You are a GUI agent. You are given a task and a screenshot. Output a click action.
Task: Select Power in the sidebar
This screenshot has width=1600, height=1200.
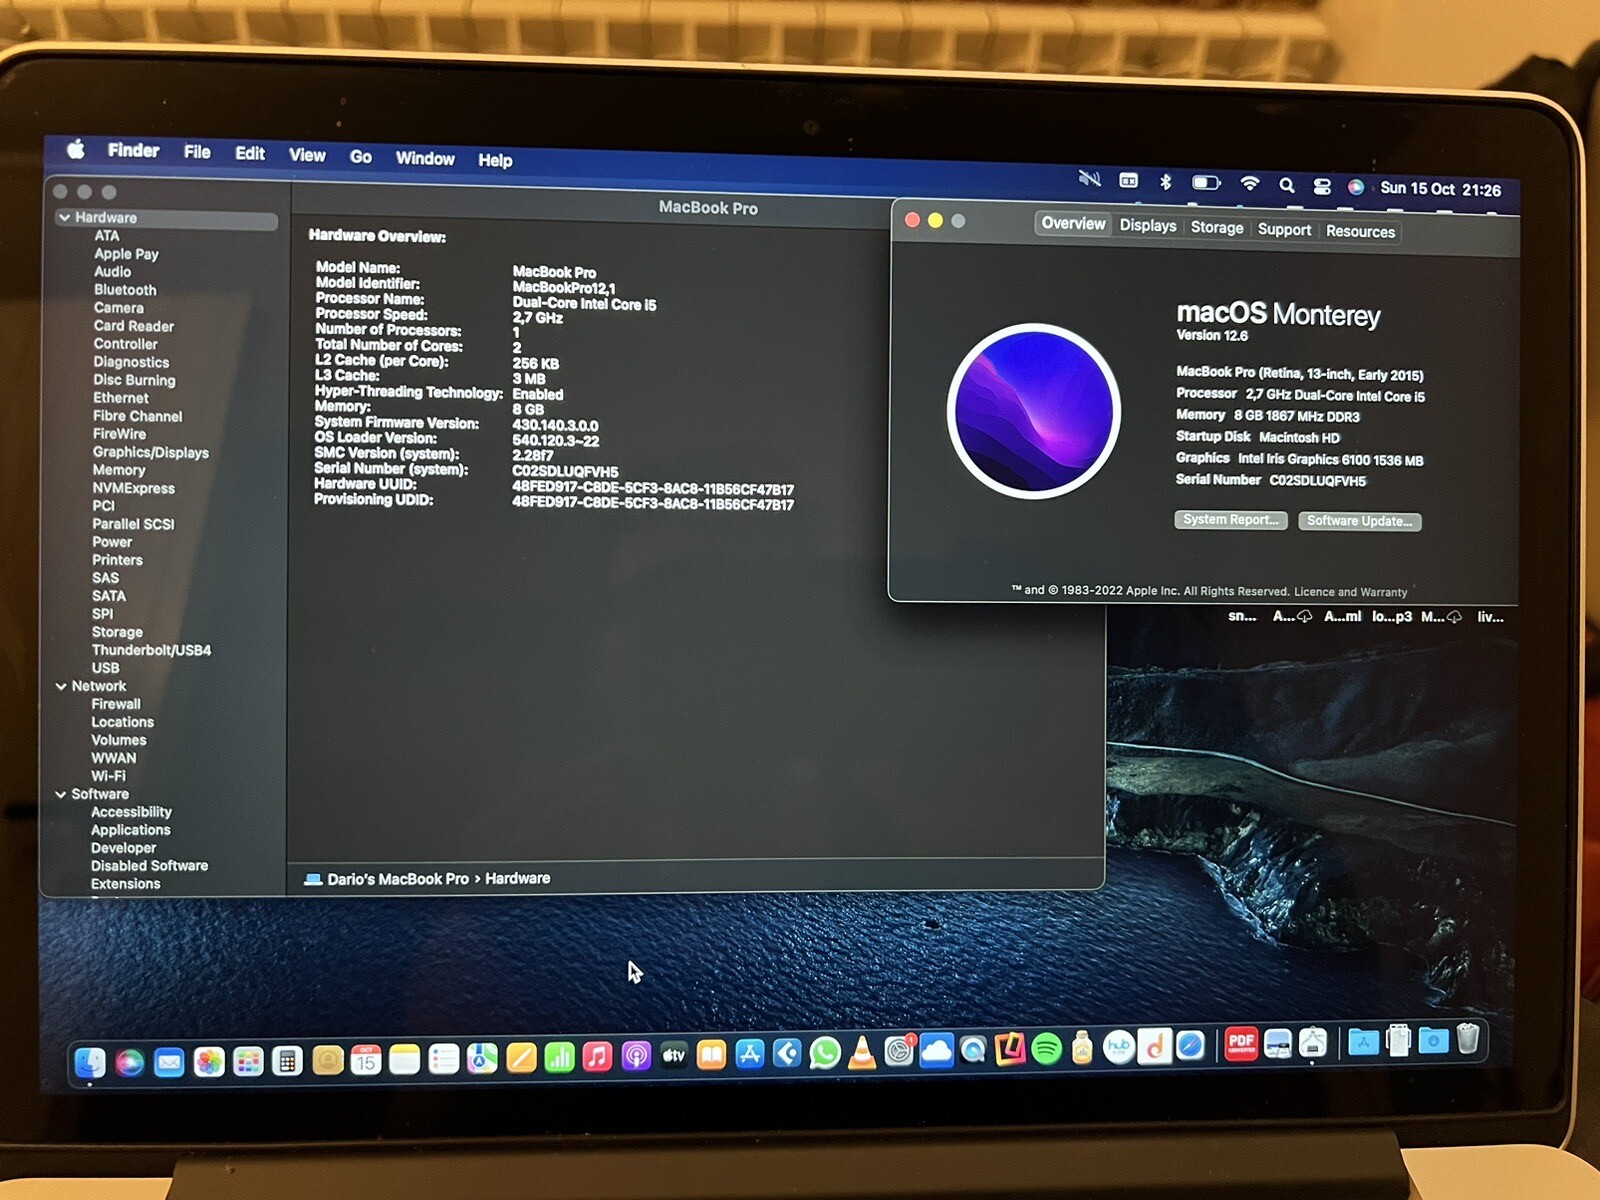[x=112, y=542]
